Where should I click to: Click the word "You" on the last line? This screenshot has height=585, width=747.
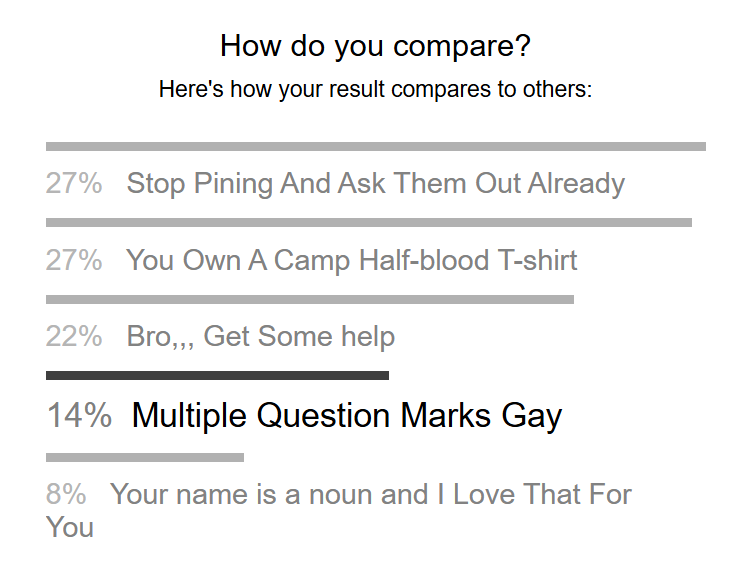(x=70, y=527)
